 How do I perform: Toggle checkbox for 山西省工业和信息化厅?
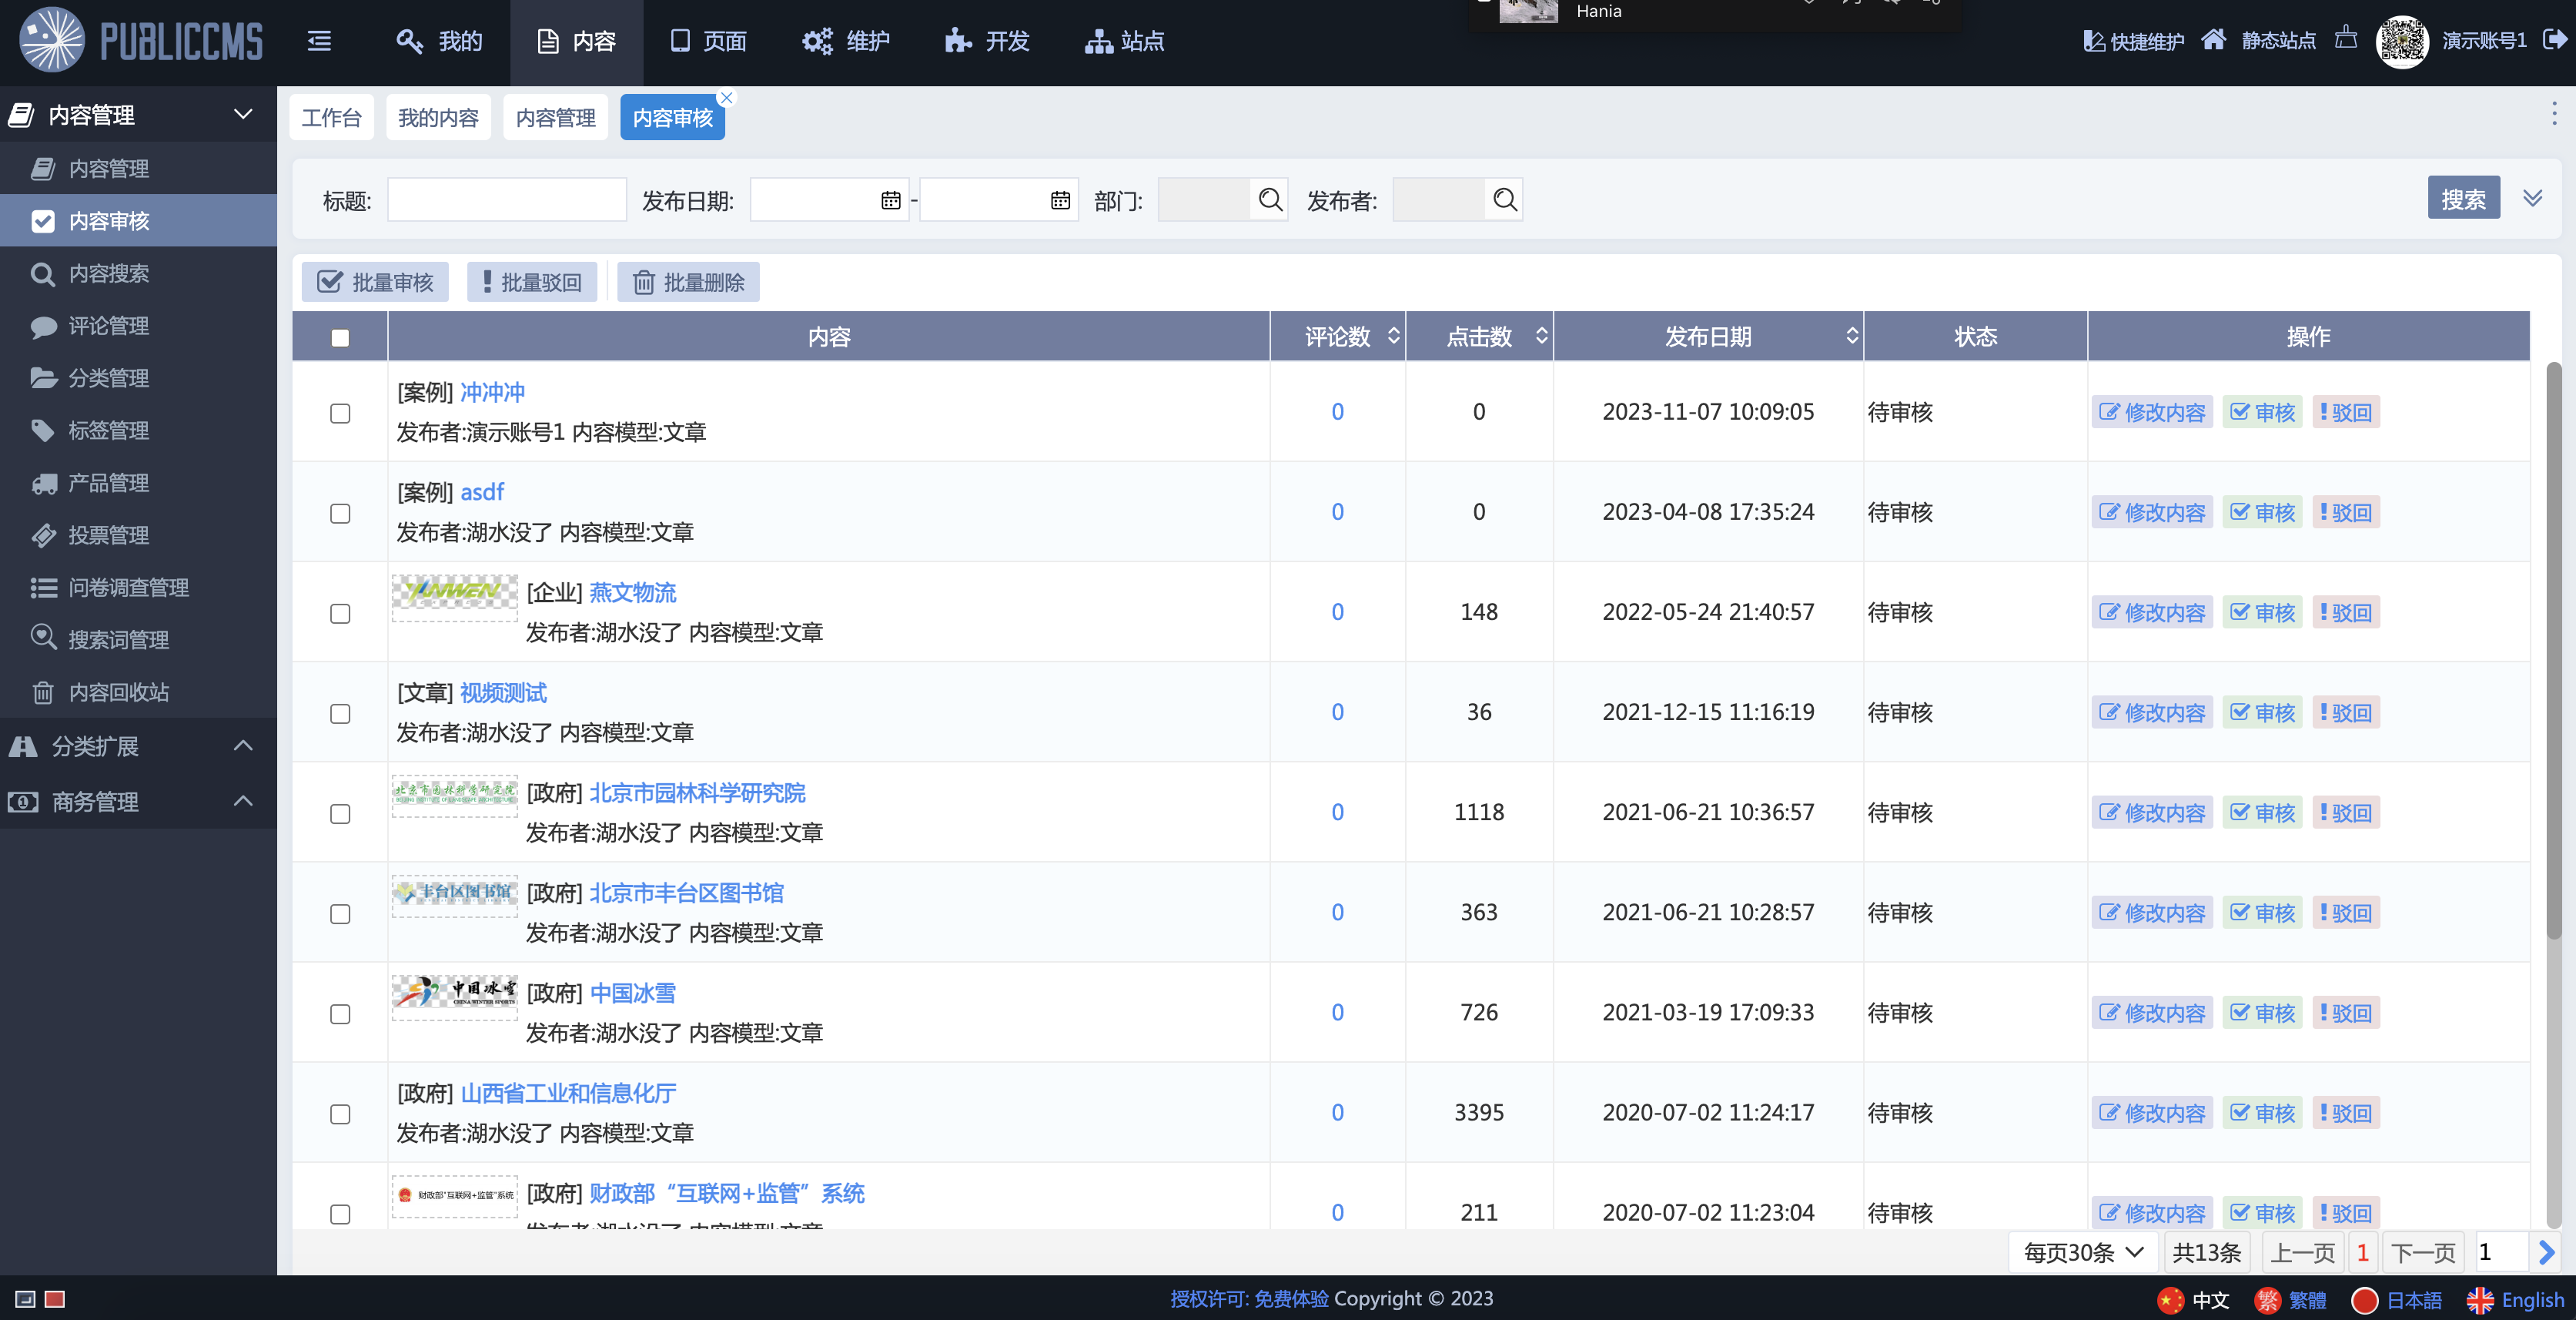pos(340,1113)
